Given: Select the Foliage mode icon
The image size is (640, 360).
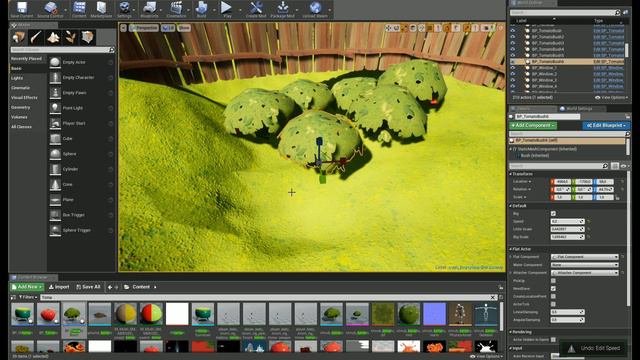Looking at the screenshot, I should (x=70, y=38).
